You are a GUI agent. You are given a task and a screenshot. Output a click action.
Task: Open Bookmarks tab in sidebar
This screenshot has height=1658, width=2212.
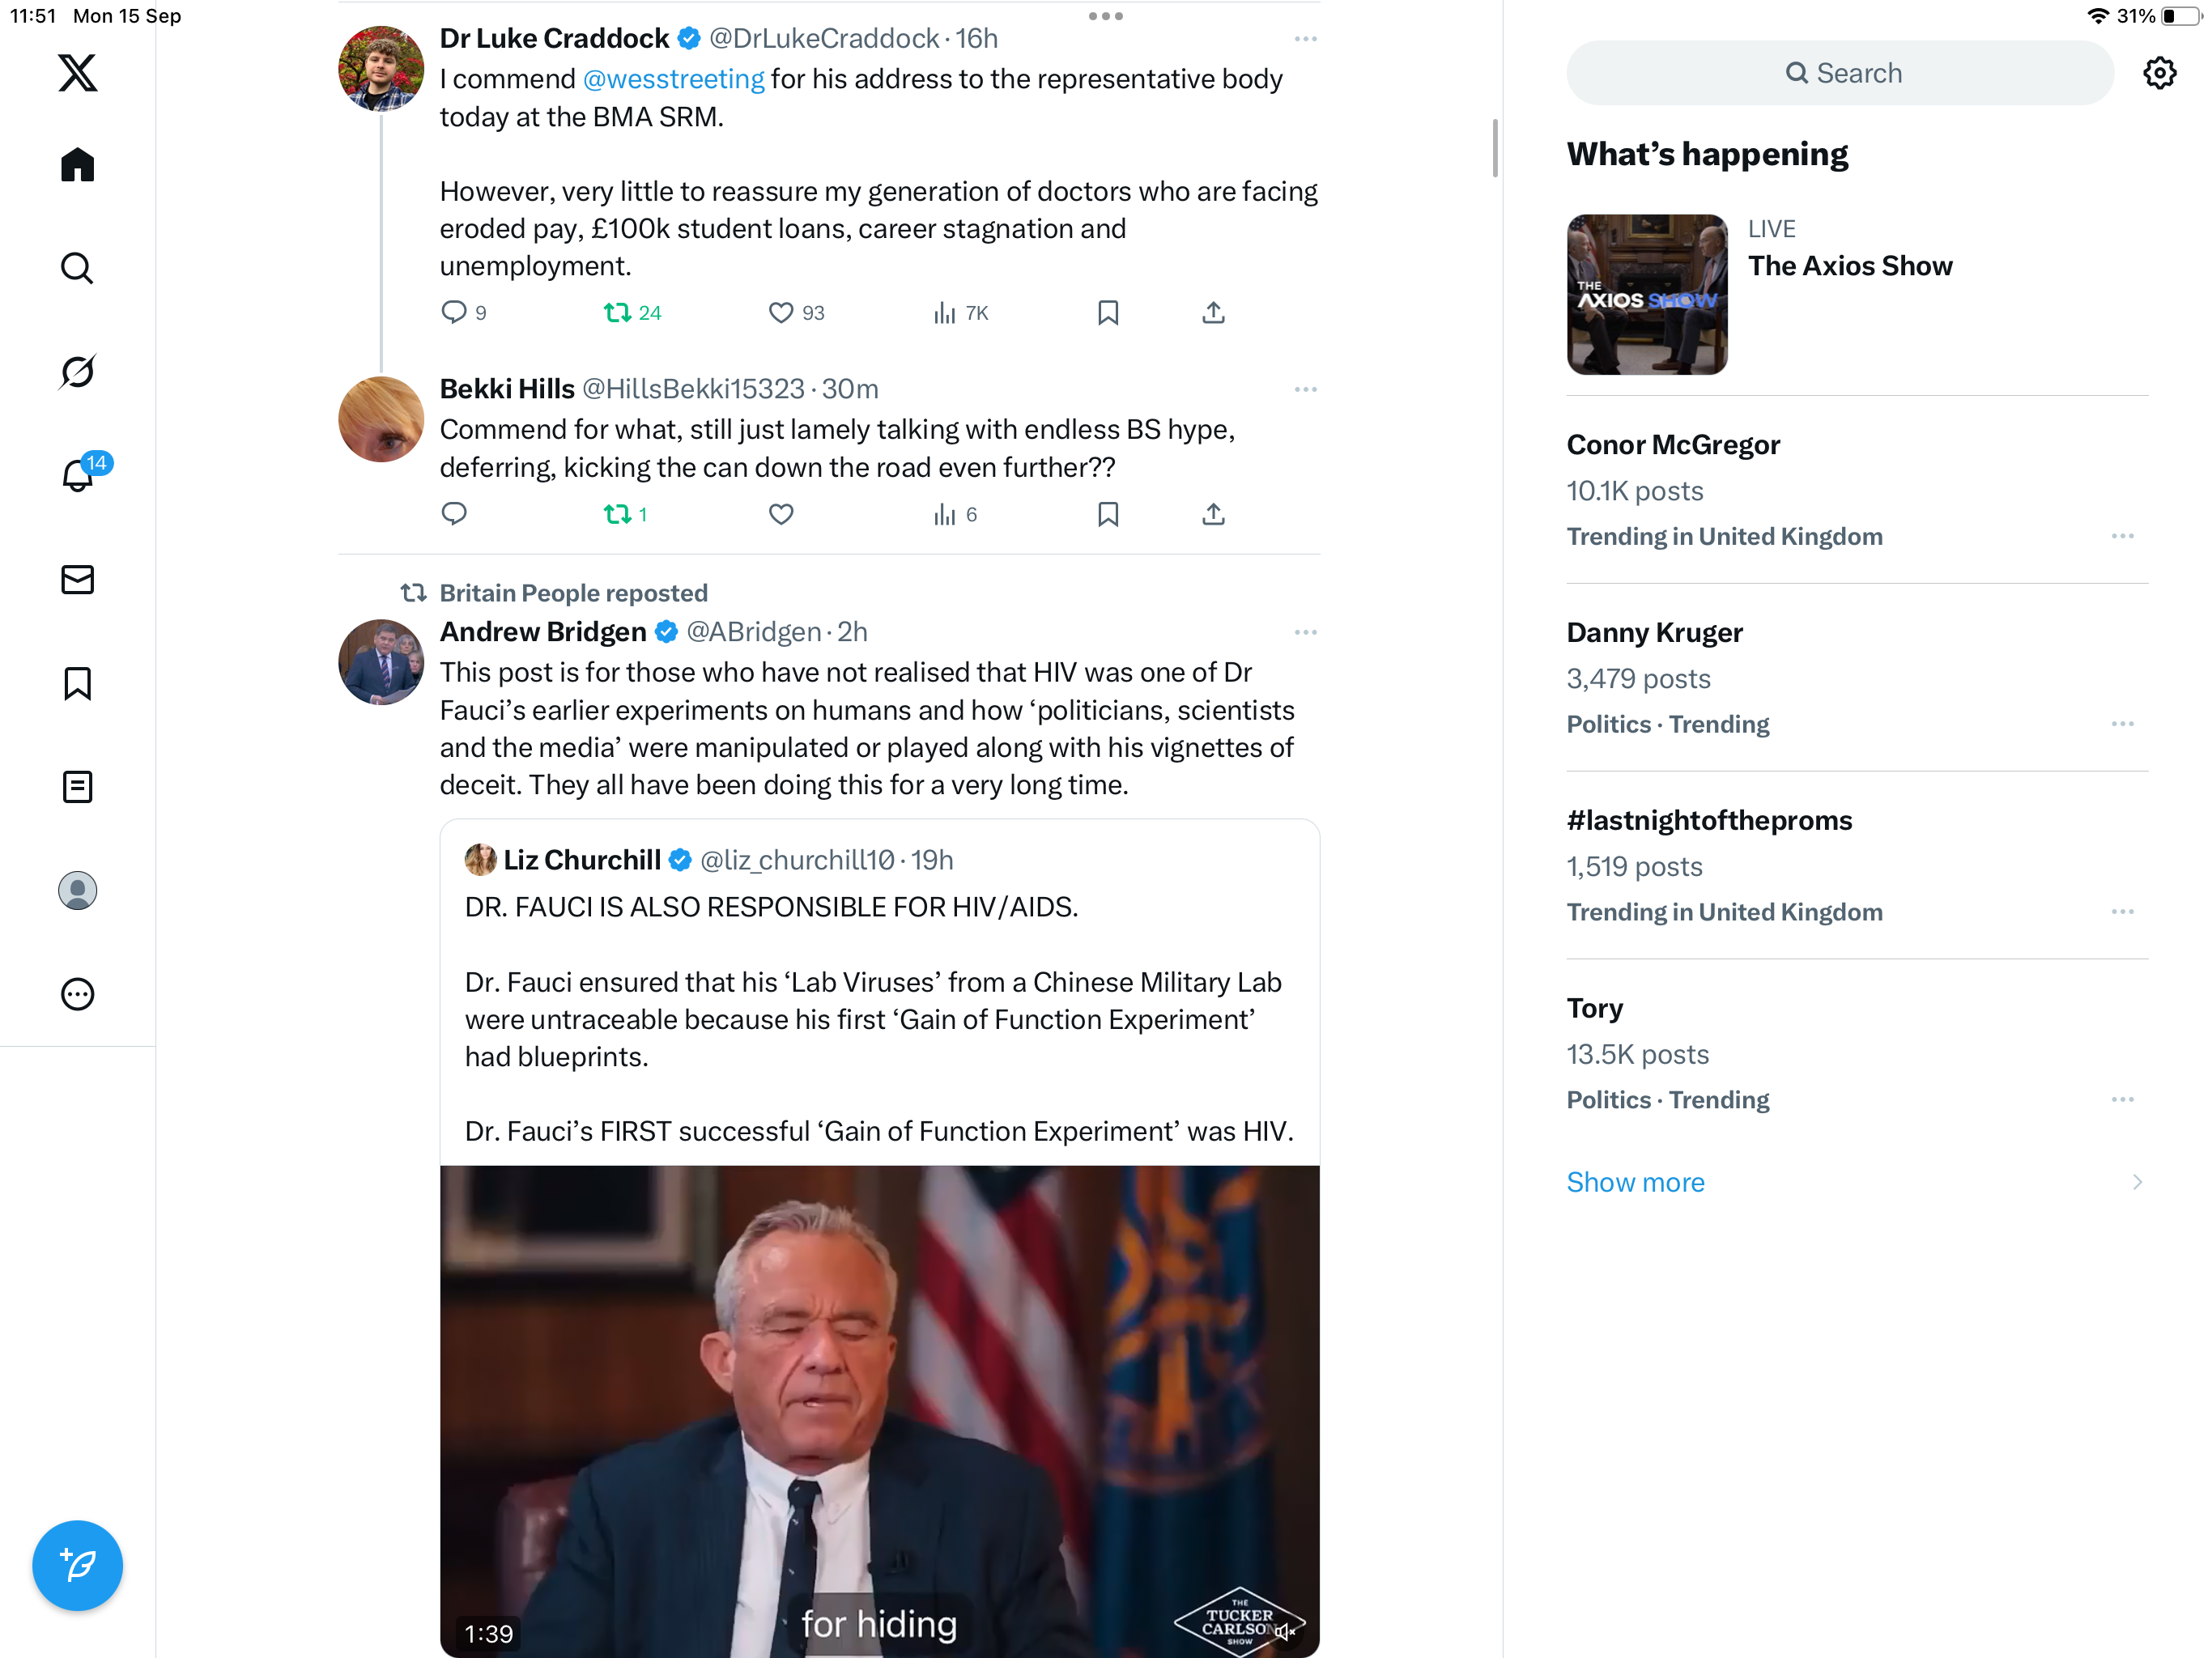pos(77,684)
